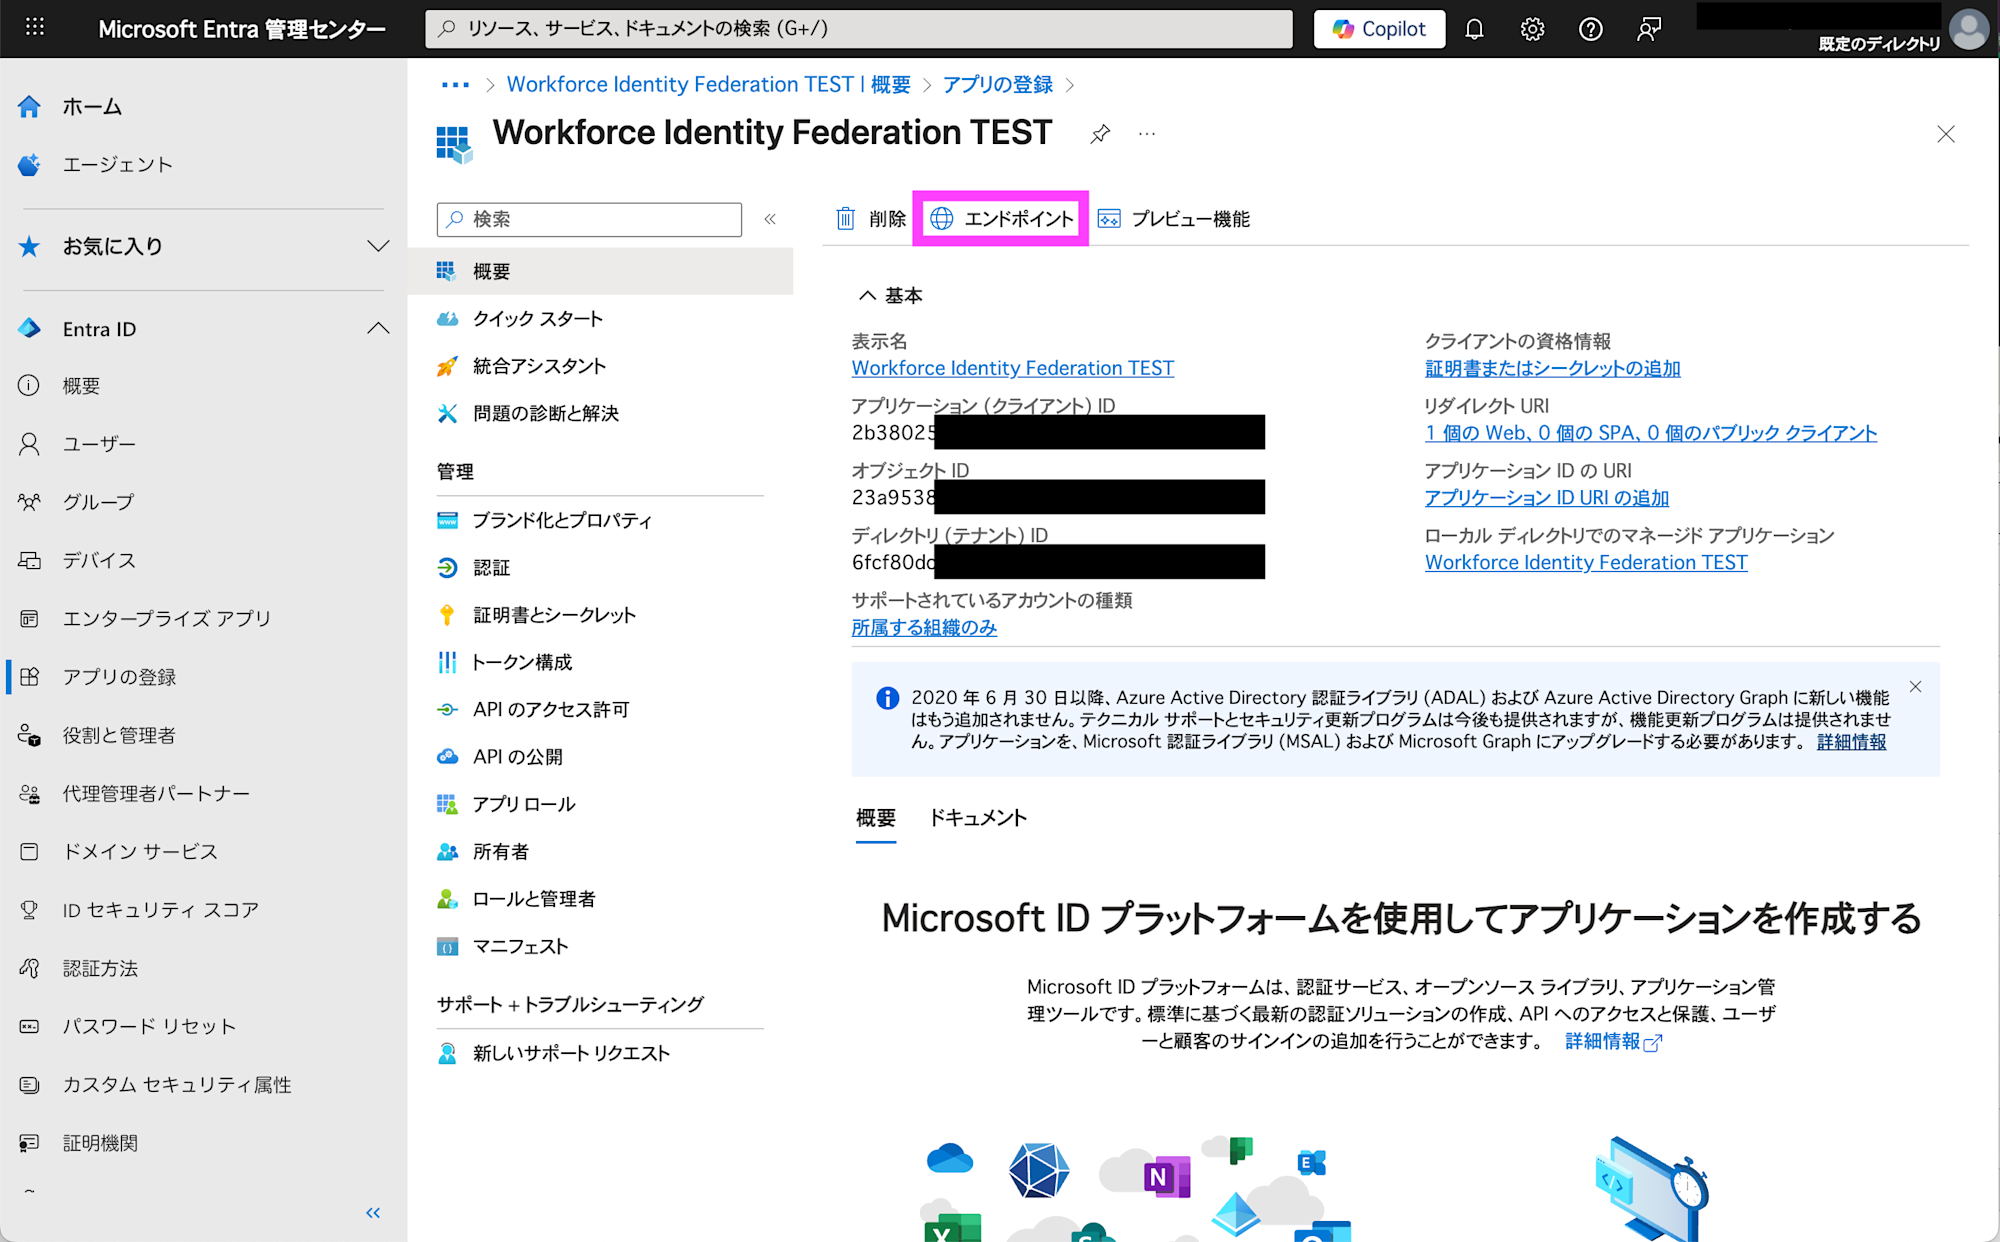Click 所属する組織のみ link
2000x1242 pixels.
[924, 627]
